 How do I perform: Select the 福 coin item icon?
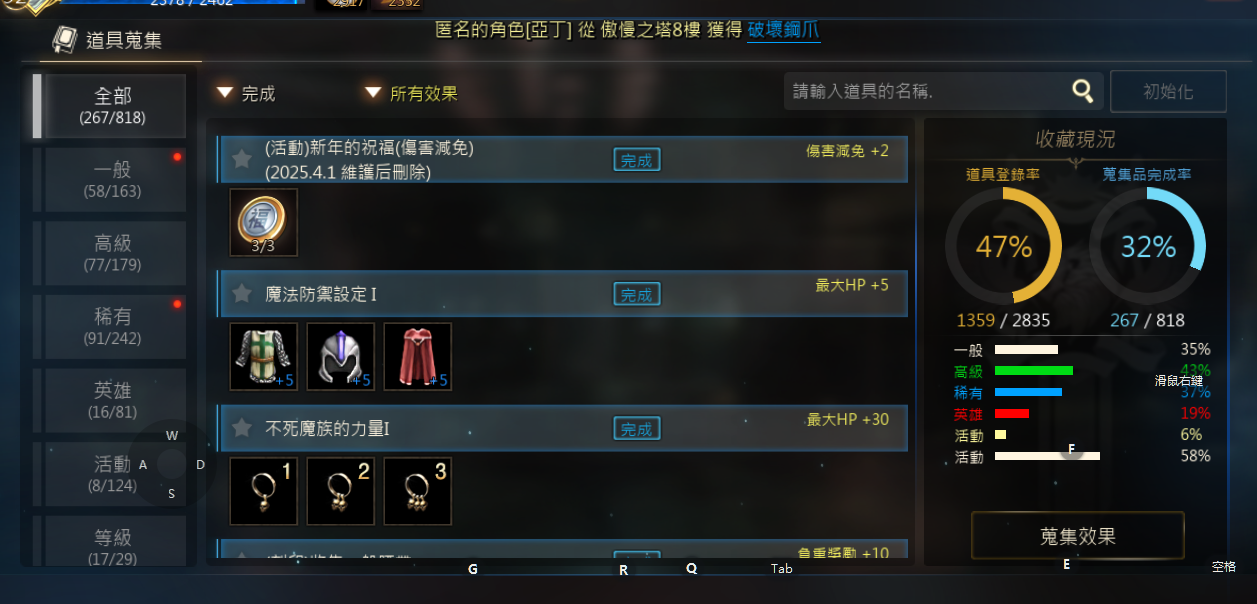point(263,222)
